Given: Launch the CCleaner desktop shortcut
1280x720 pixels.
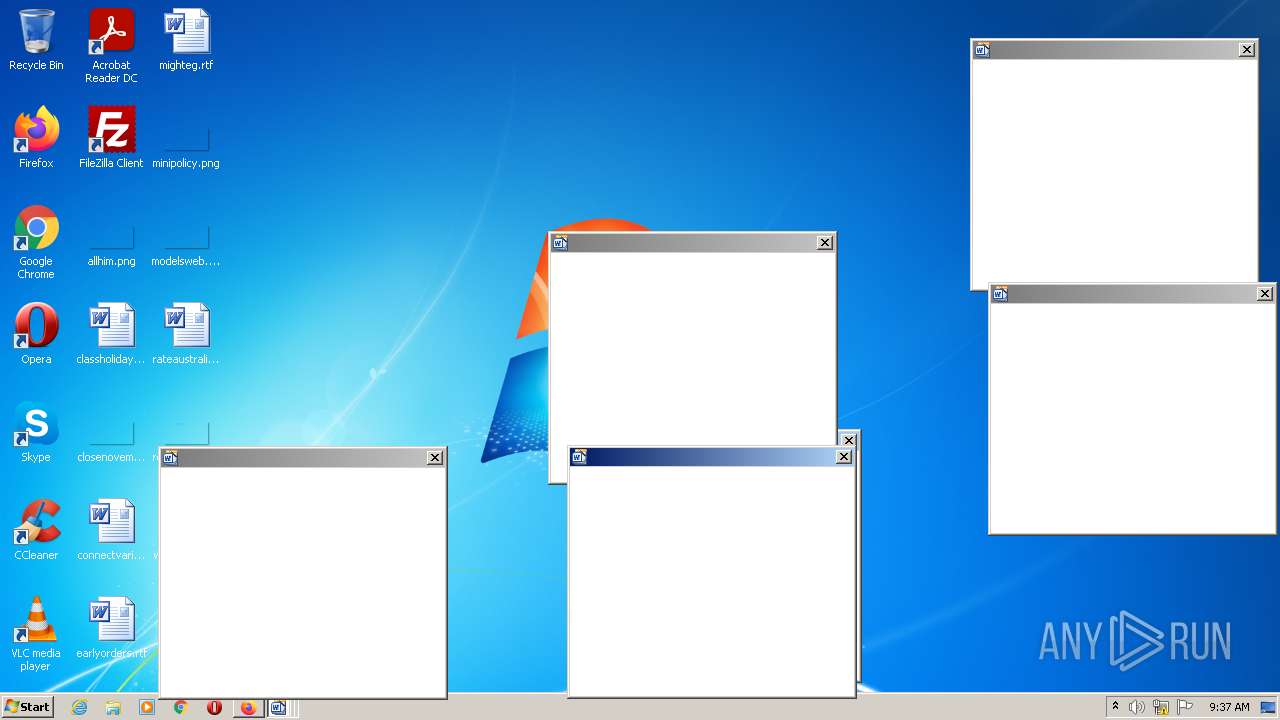Looking at the screenshot, I should coord(36,529).
